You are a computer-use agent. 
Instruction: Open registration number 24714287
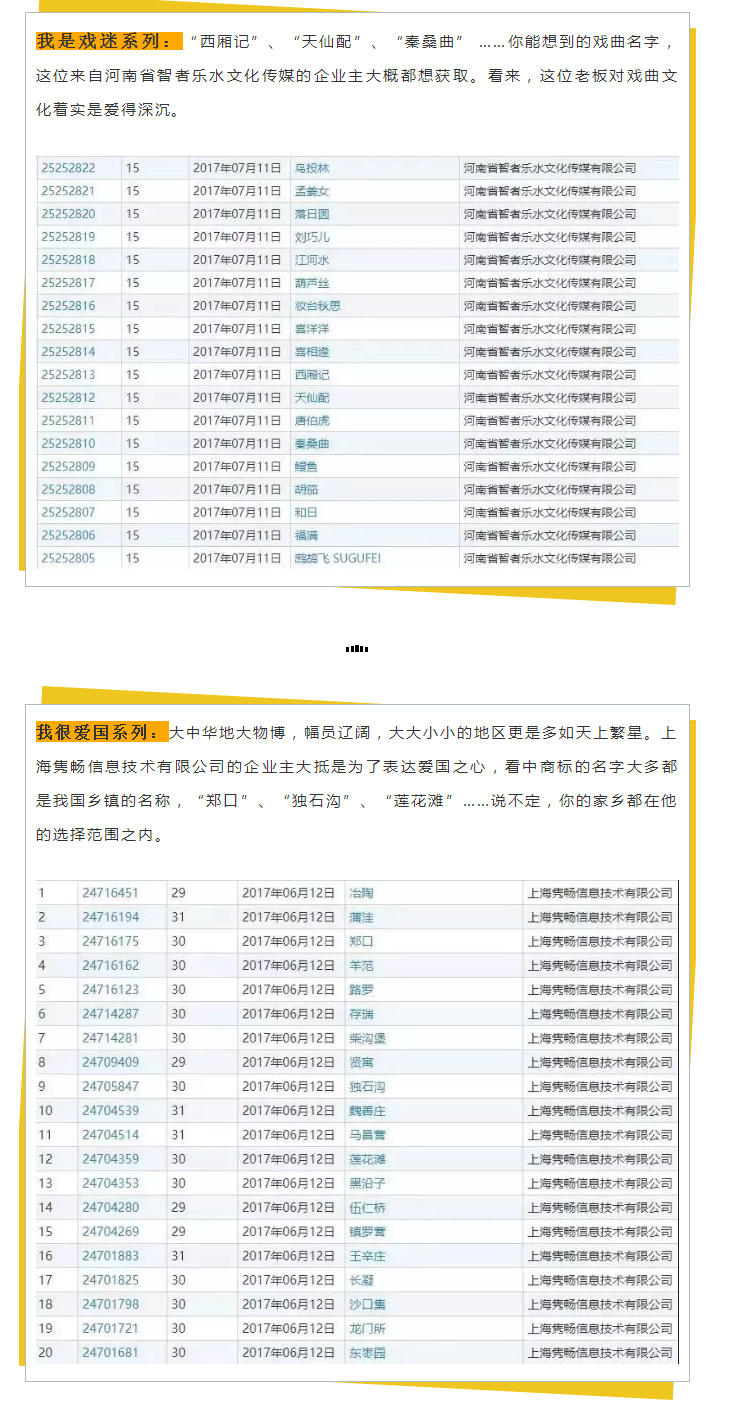coord(110,1014)
